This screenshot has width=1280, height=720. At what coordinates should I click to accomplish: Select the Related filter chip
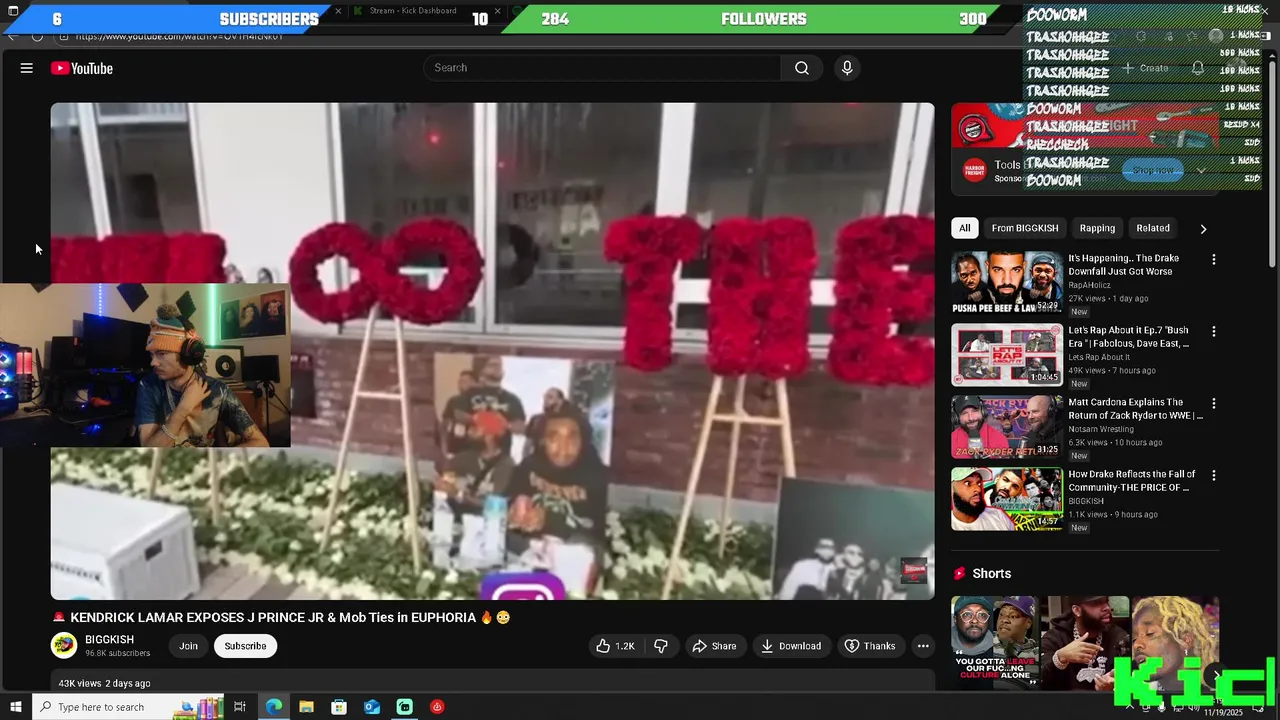[1152, 228]
